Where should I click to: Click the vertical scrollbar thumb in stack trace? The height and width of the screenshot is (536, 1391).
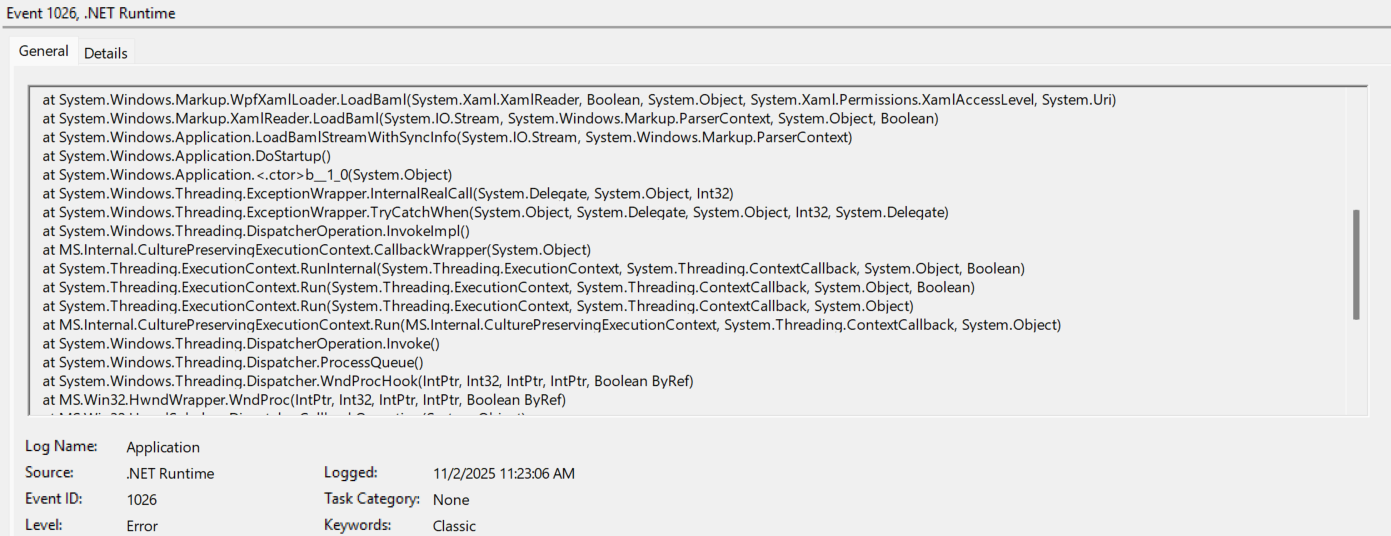click(1356, 265)
